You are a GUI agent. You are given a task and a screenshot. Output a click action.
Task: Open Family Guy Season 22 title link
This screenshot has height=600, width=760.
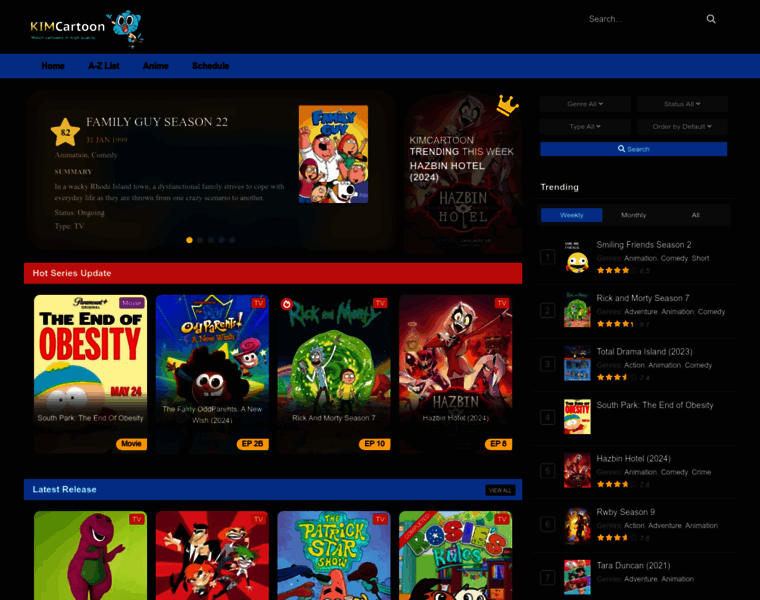point(157,122)
